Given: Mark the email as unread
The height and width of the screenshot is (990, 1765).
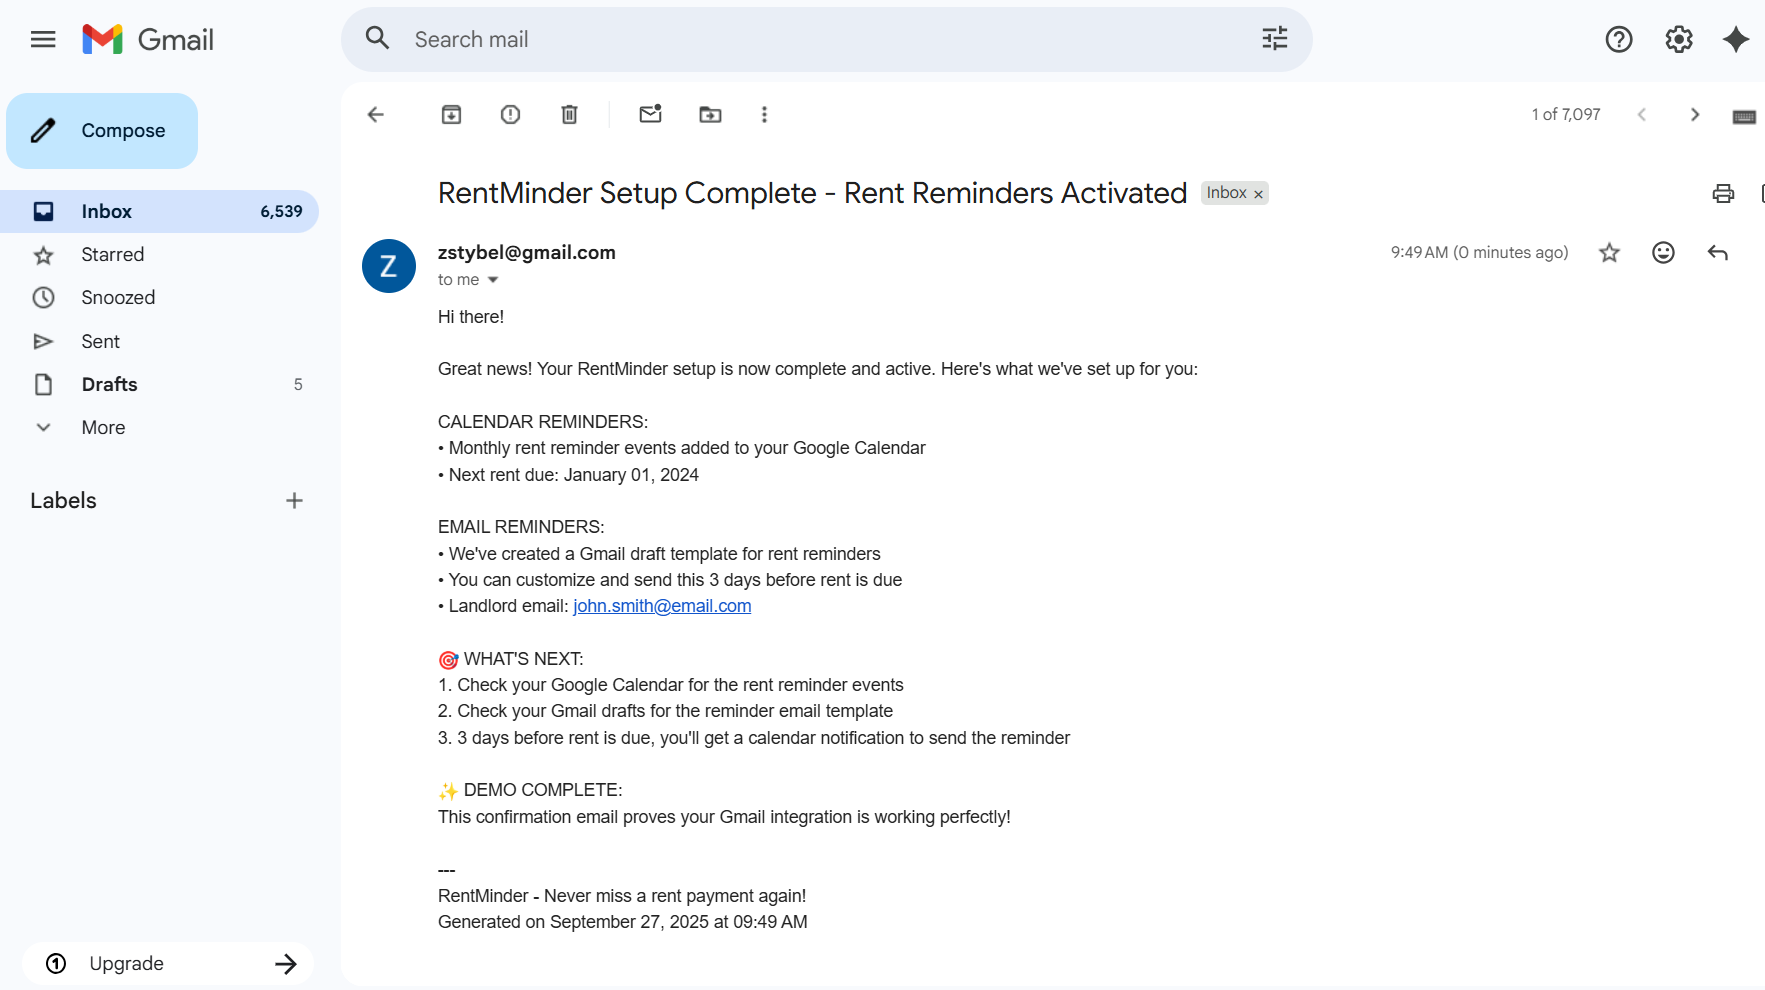Looking at the screenshot, I should click(x=650, y=114).
